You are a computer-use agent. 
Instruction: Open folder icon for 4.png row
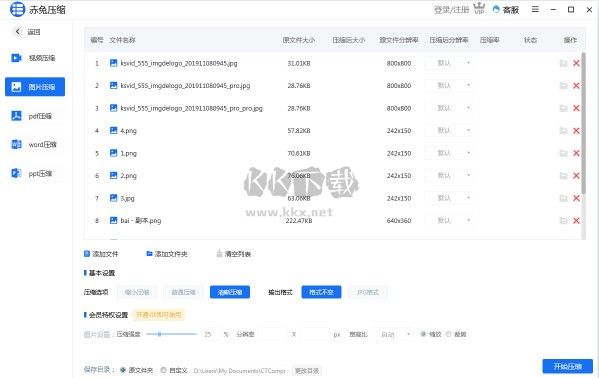click(563, 131)
